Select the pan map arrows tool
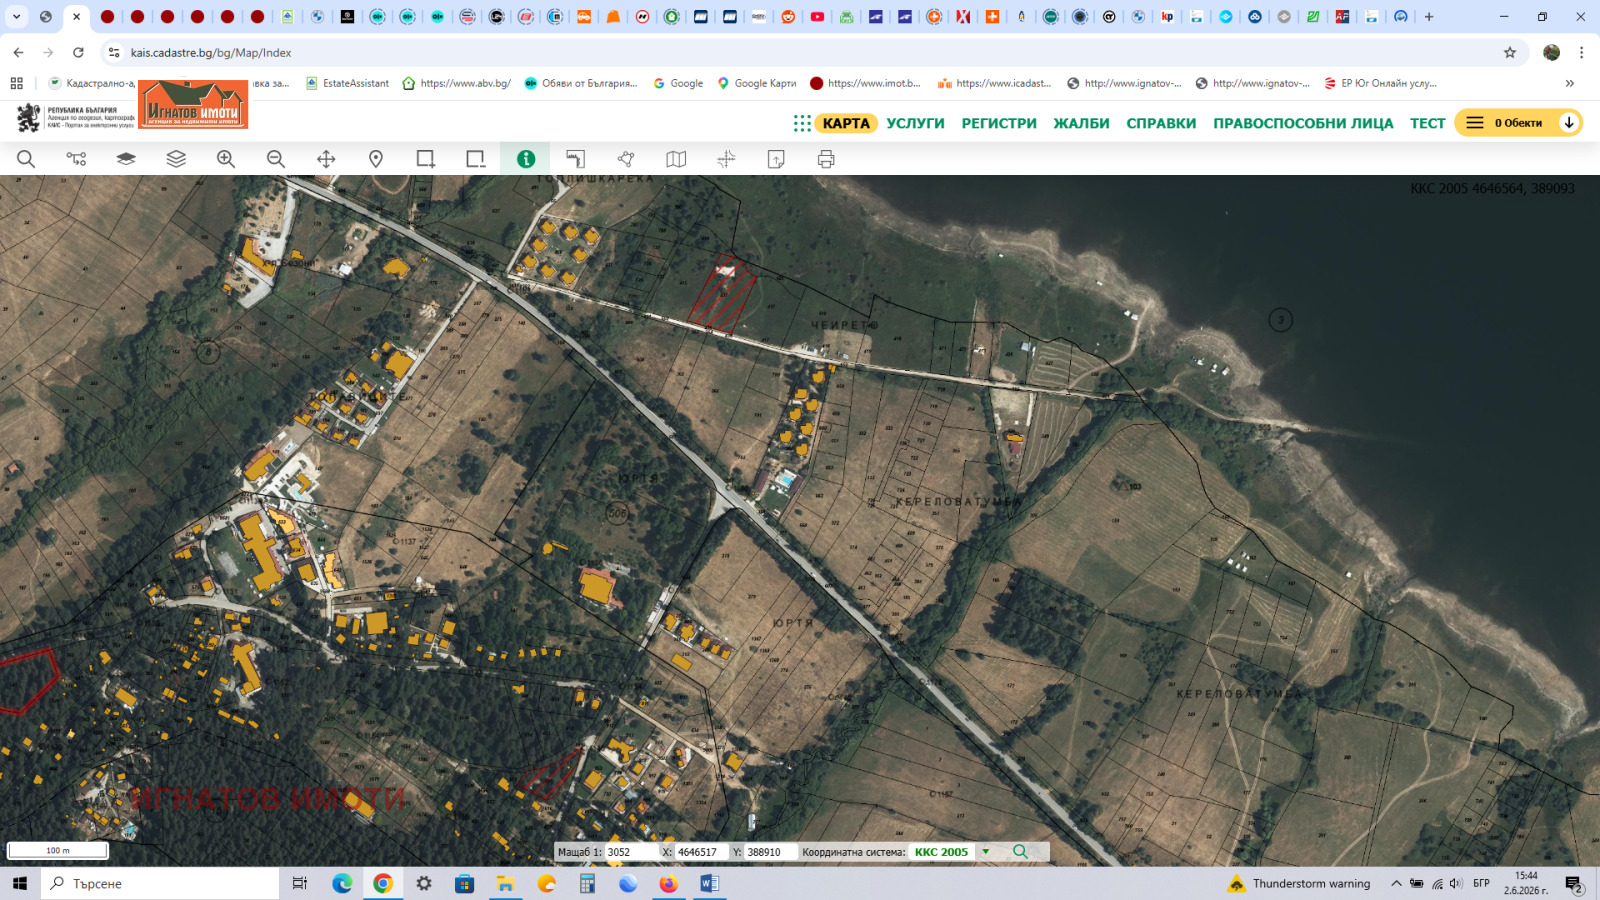This screenshot has height=900, width=1600. coord(326,159)
